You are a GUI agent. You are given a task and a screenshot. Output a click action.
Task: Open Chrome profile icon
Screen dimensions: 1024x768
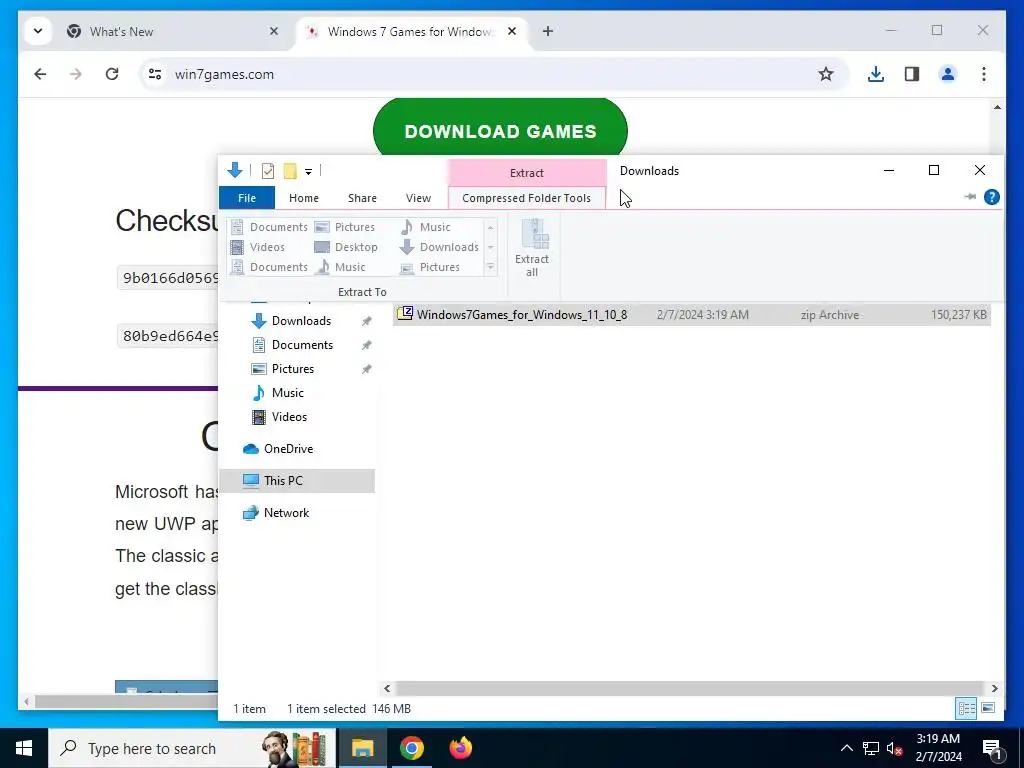click(x=948, y=74)
